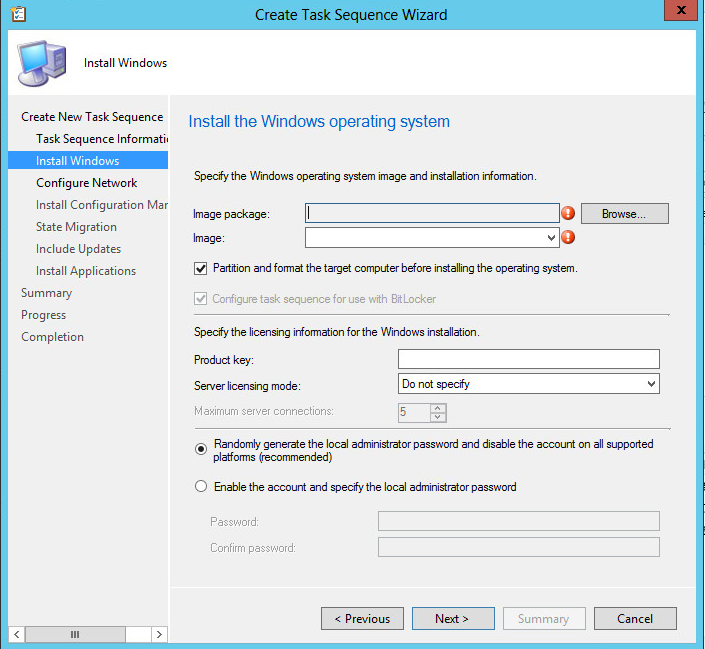Click the sidebar scrollbar right arrow
Viewport: 705px width, 649px height.
159,634
